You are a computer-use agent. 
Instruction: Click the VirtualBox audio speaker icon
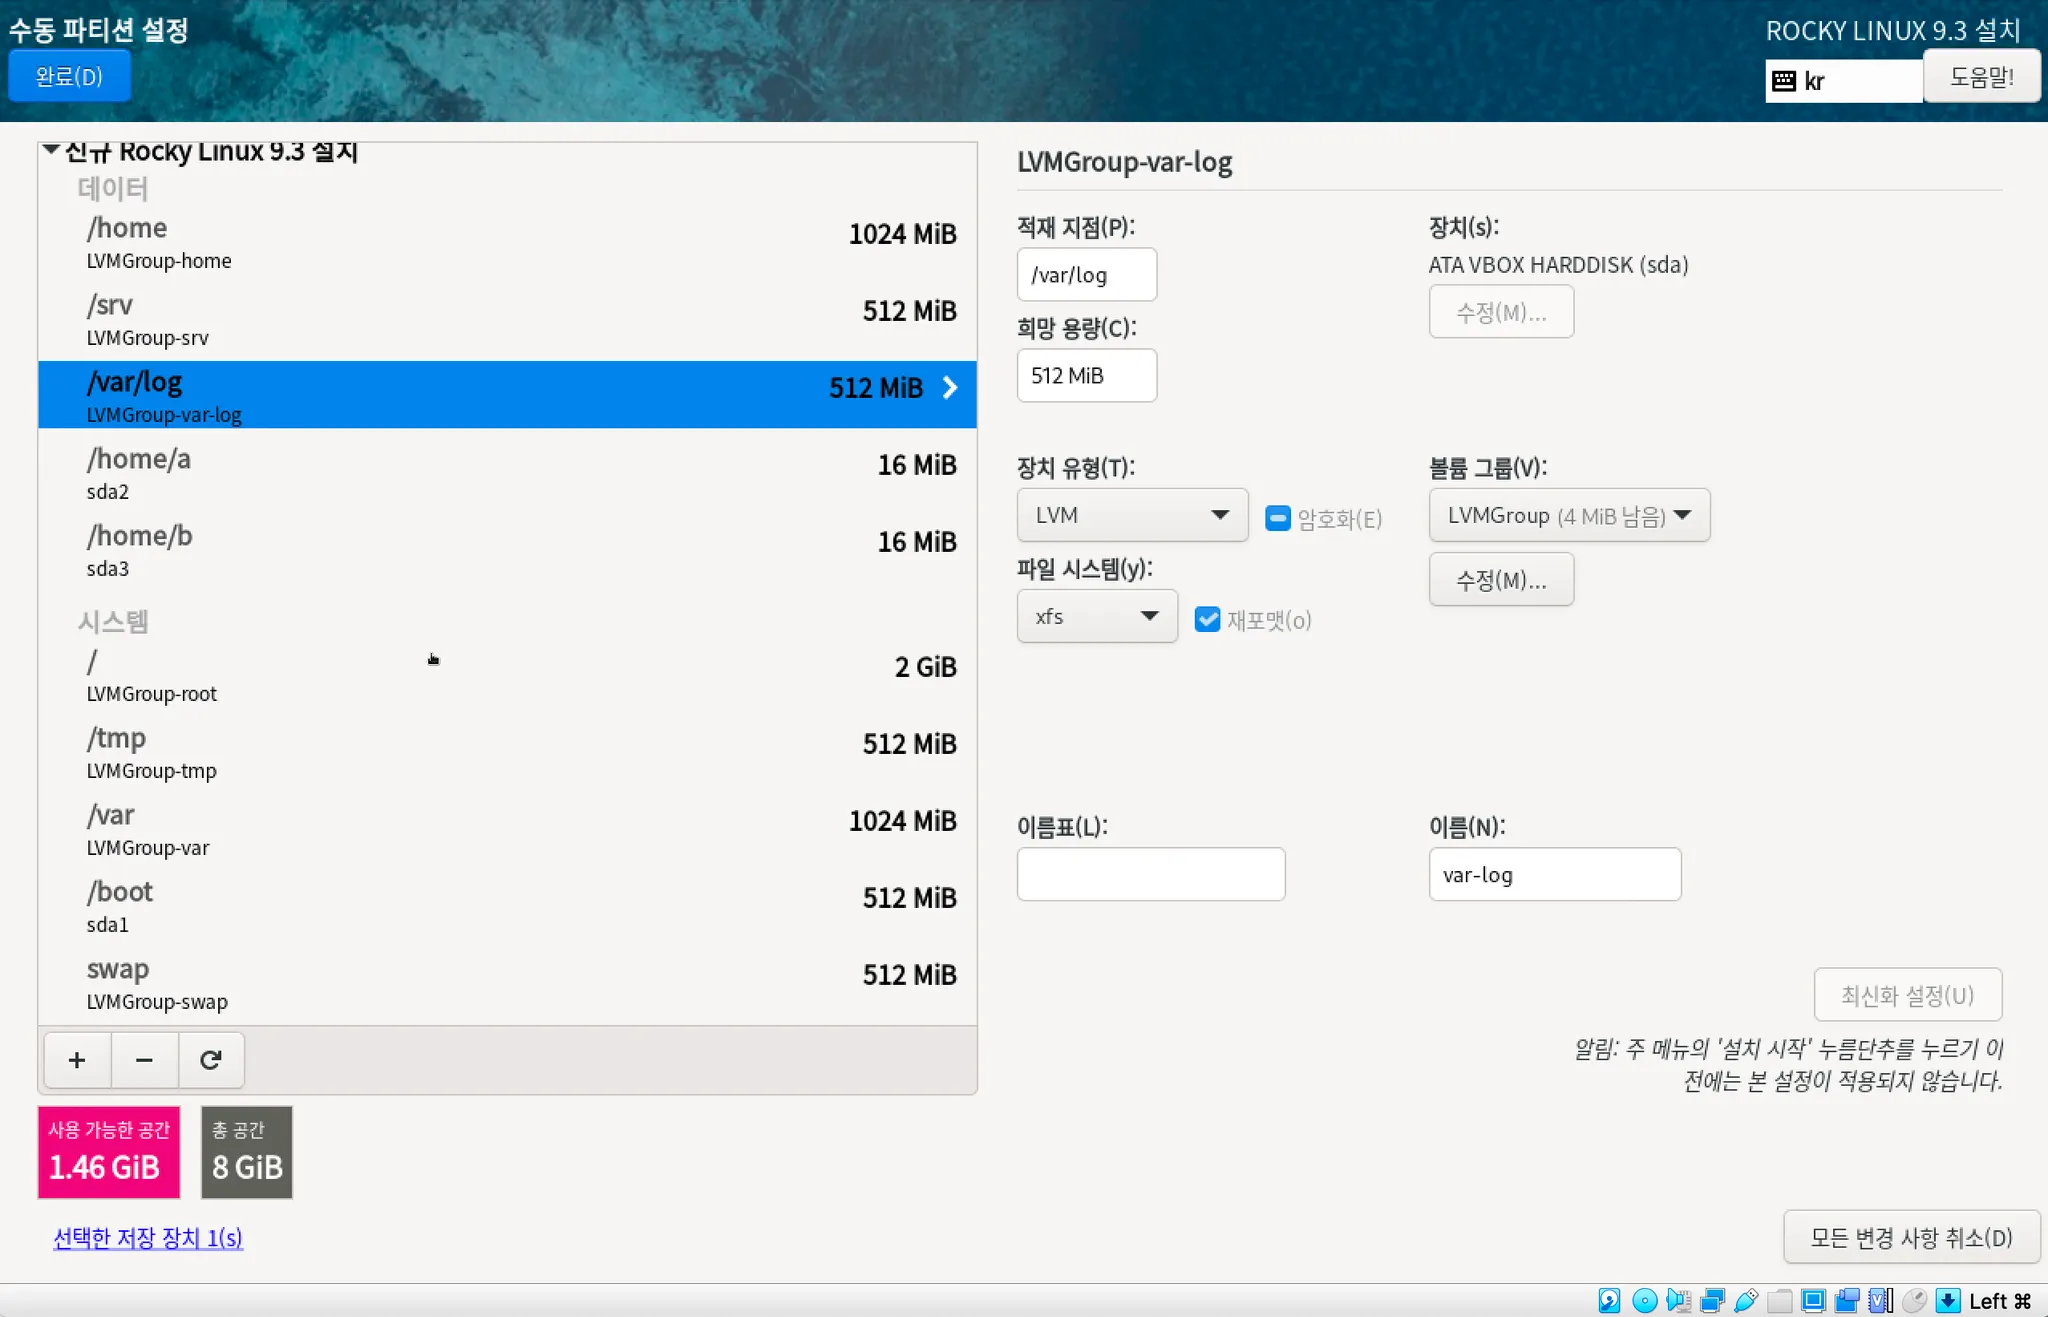1678,1300
